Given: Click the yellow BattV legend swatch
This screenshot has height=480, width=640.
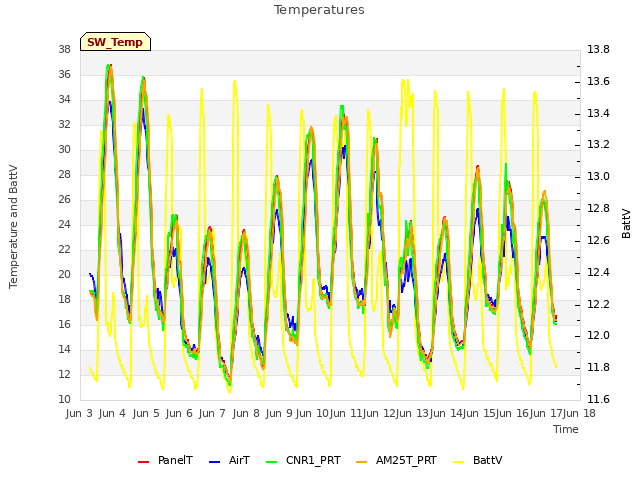Looking at the screenshot, I should coord(459,461).
